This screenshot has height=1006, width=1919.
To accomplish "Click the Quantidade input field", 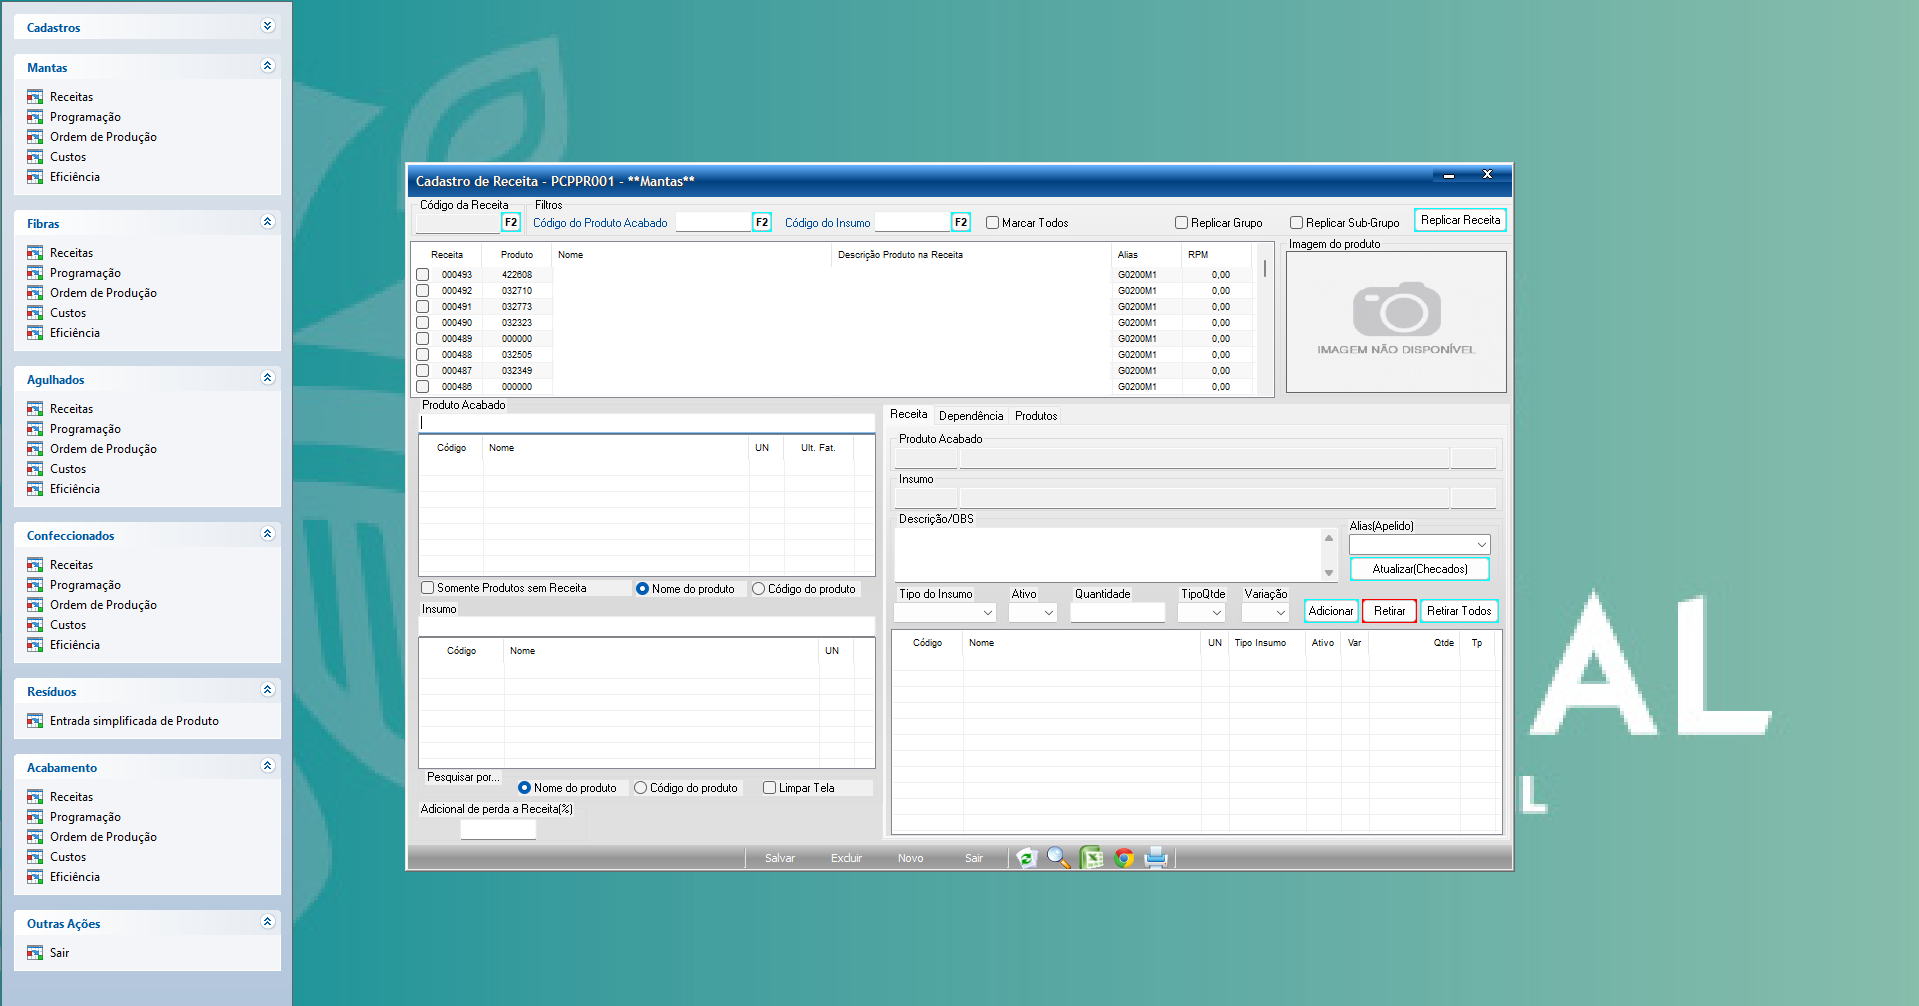I will [1118, 612].
